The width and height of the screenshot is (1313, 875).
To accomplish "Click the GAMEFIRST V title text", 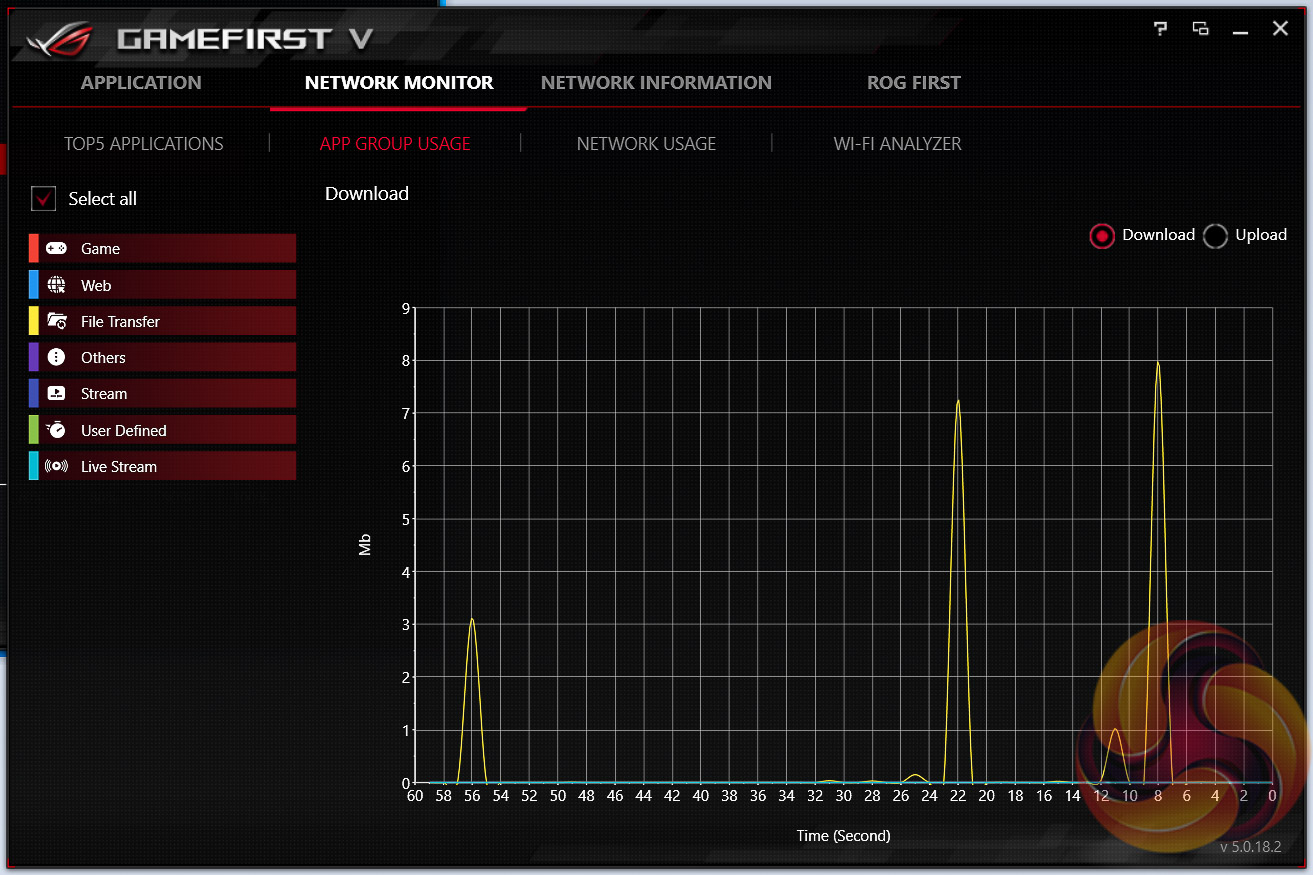I will point(245,39).
